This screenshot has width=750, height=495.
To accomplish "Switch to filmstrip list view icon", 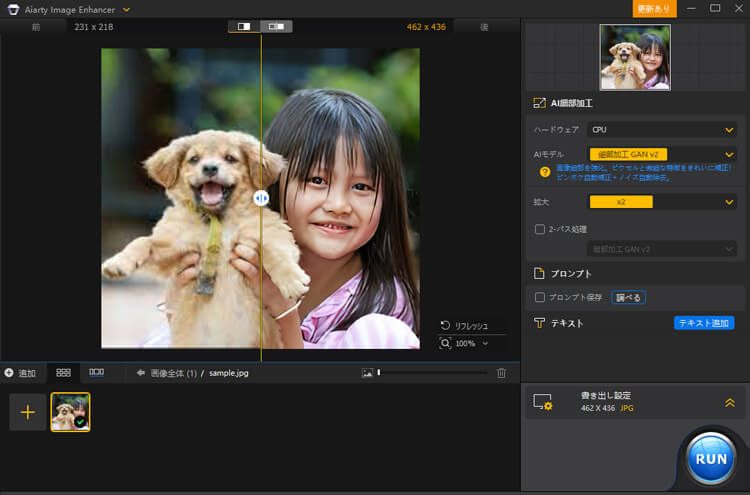I will pos(97,372).
